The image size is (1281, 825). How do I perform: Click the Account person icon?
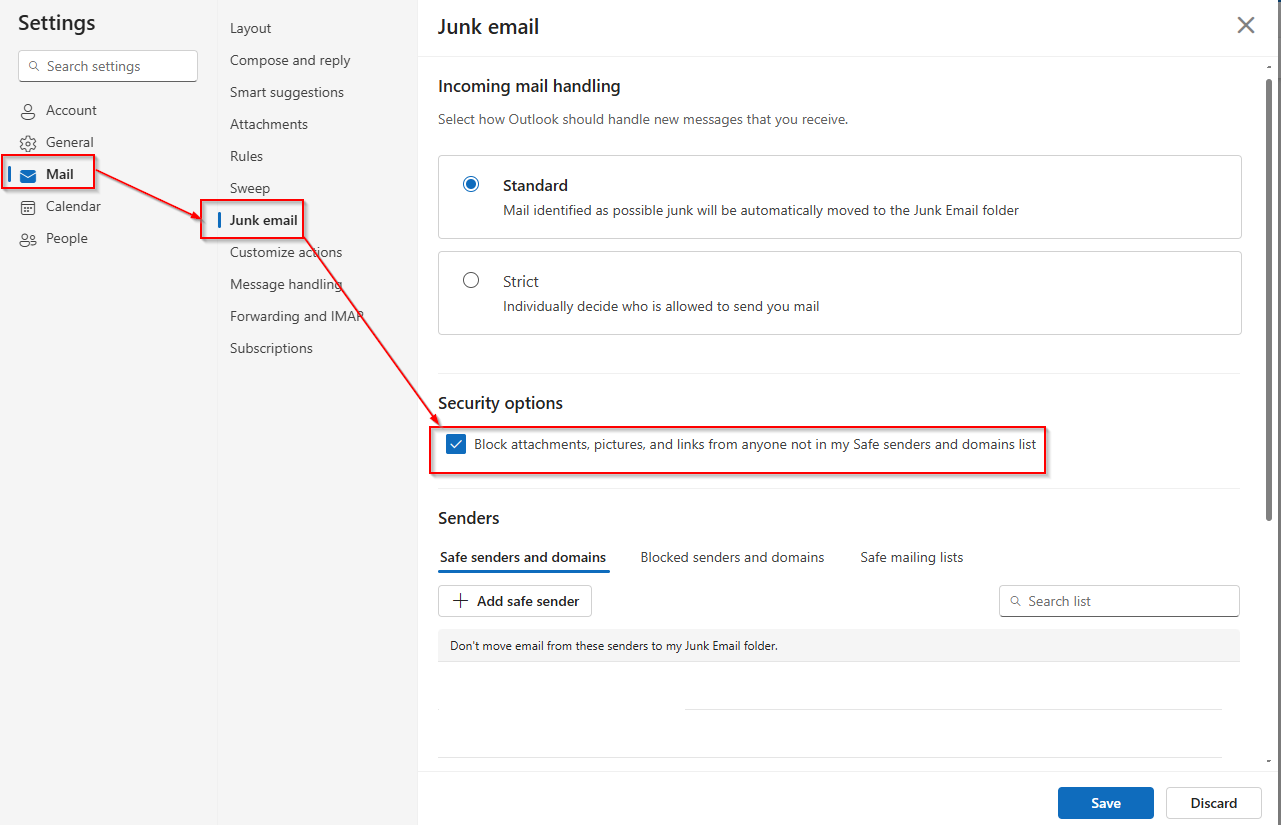tap(28, 111)
